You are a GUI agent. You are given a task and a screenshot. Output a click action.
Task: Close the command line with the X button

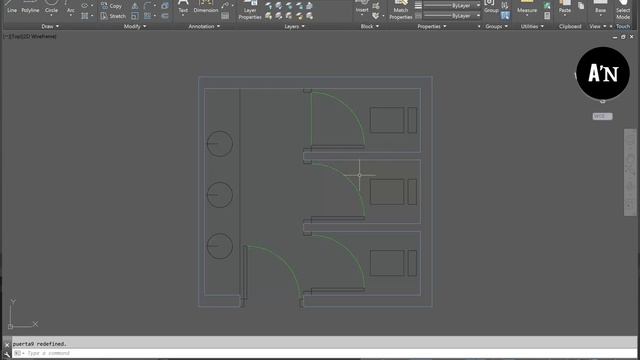pyautogui.click(x=7, y=344)
